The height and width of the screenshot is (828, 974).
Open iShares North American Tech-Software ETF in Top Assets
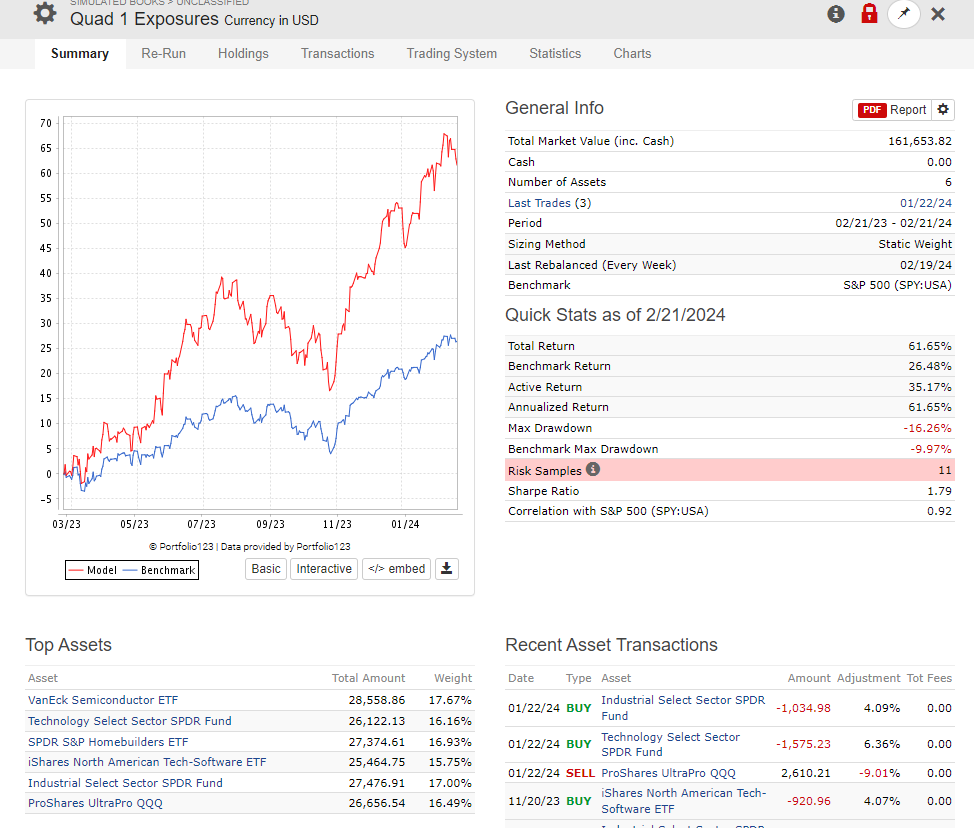point(147,762)
